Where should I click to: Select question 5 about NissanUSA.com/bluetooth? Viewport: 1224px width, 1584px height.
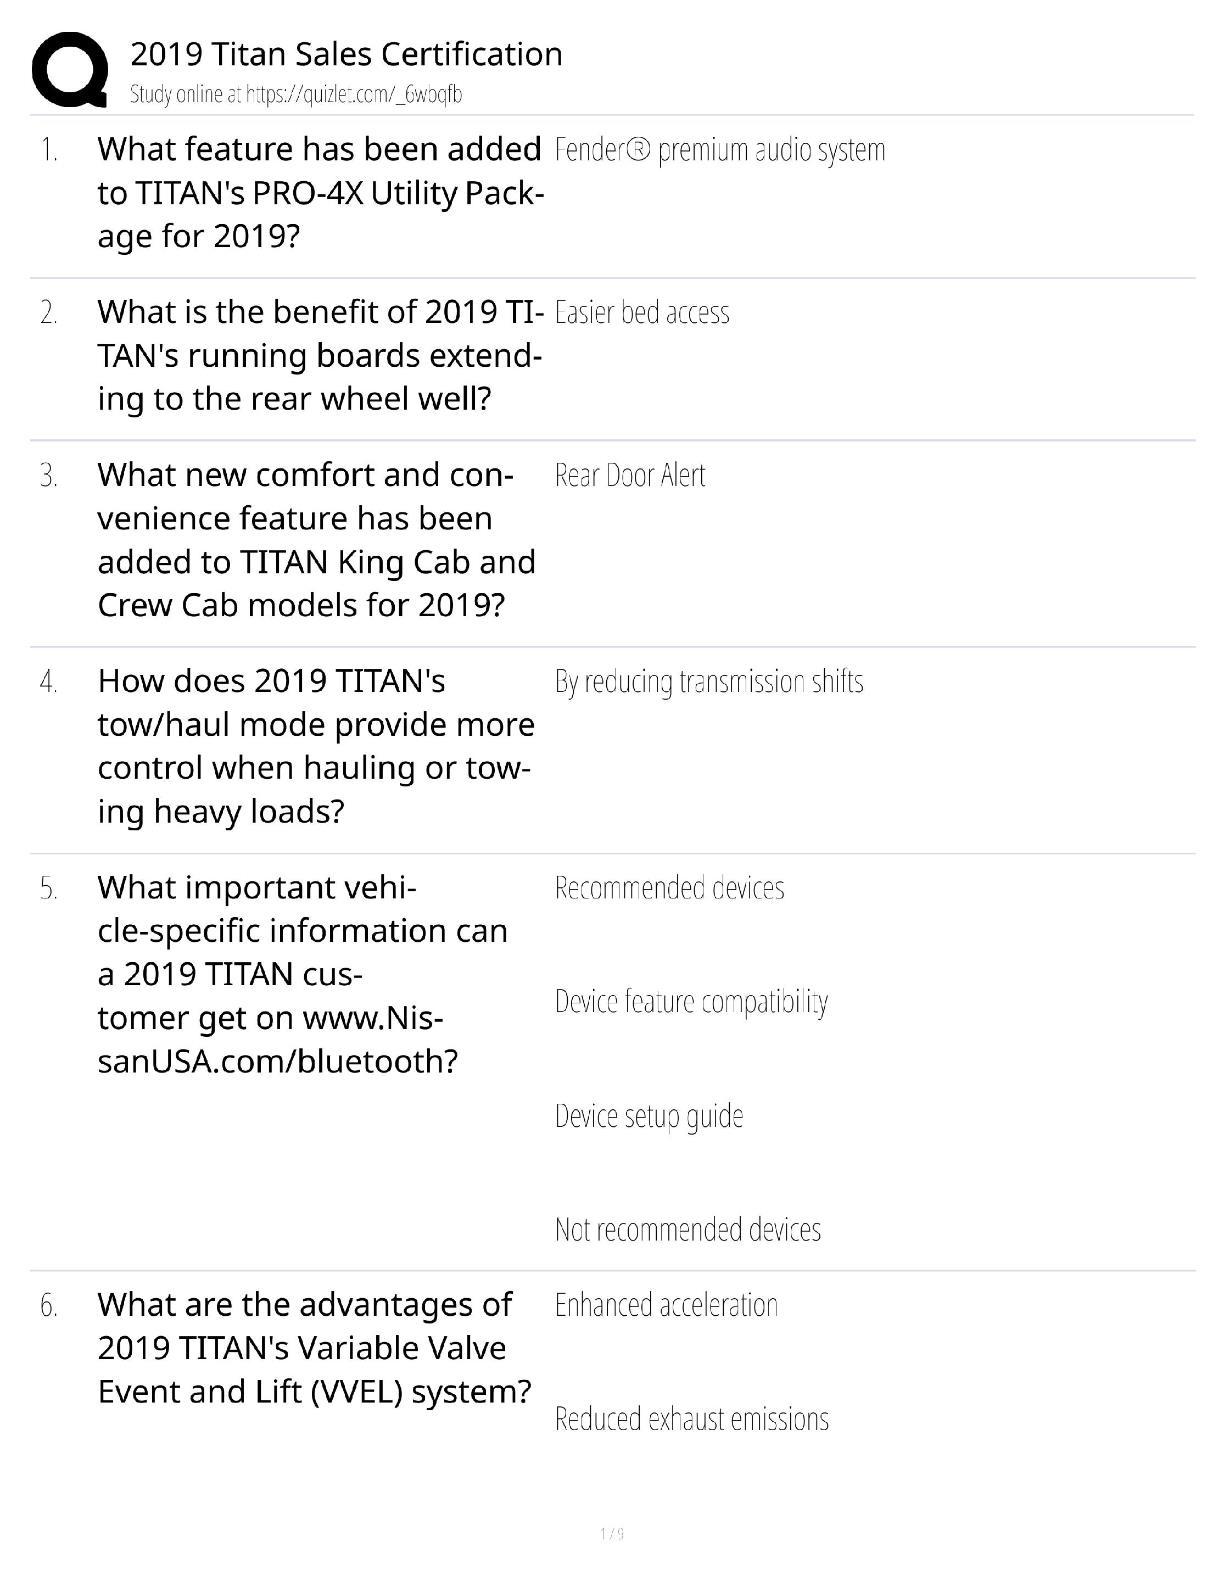pos(302,973)
